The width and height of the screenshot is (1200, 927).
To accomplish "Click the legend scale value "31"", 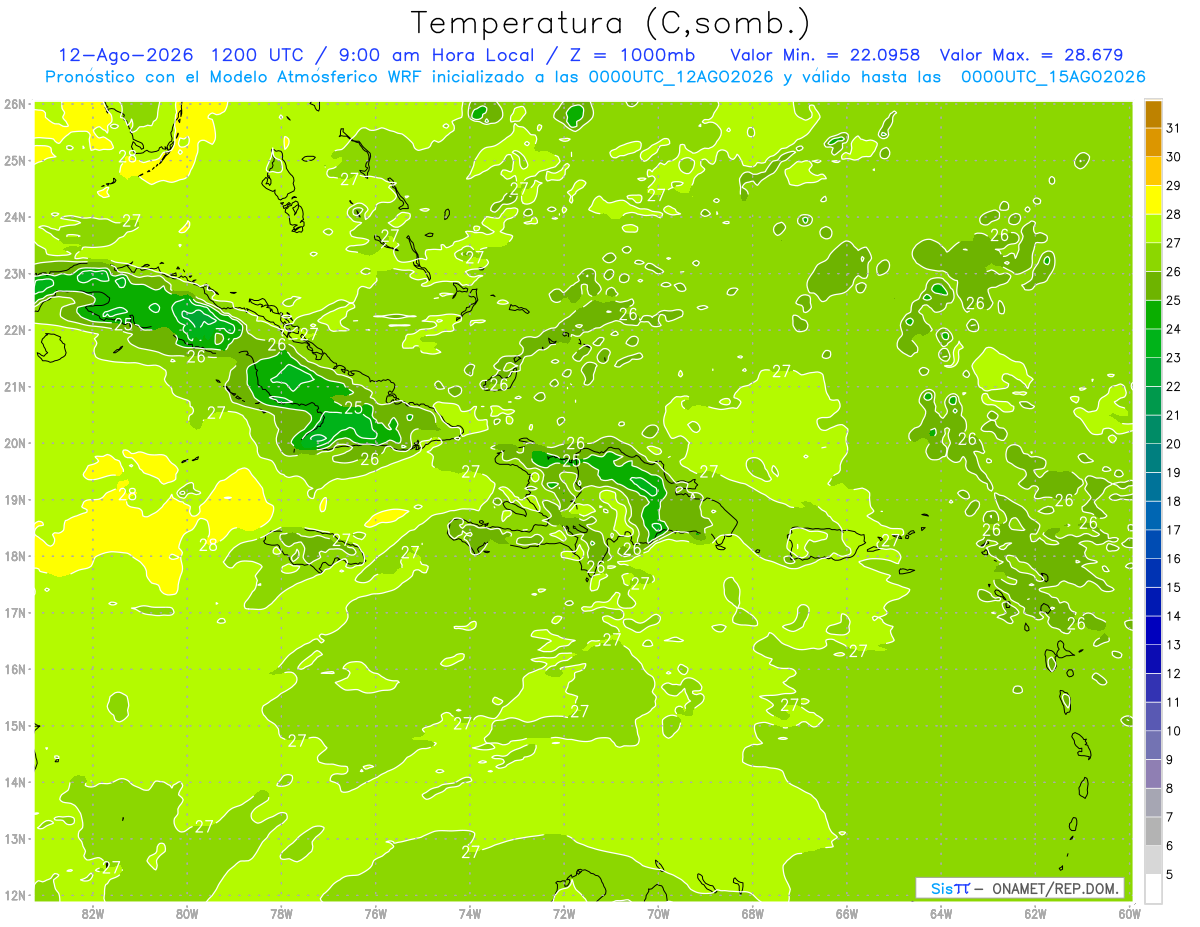I will point(1173,128).
